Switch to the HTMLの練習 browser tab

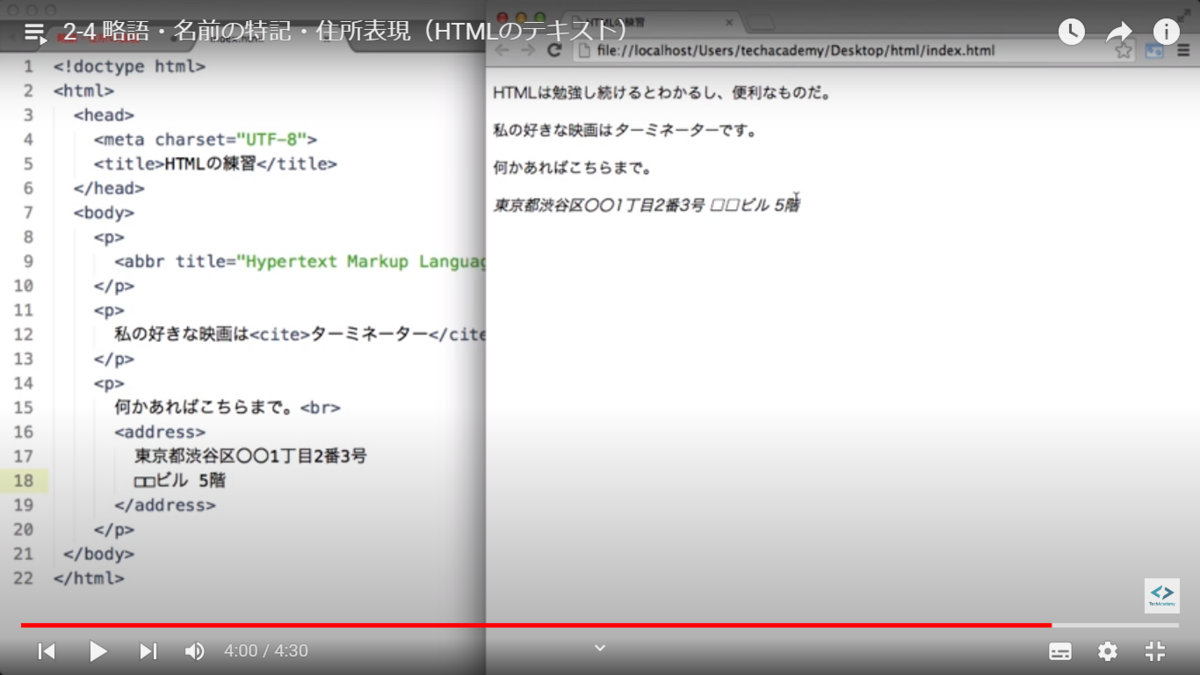pos(620,20)
